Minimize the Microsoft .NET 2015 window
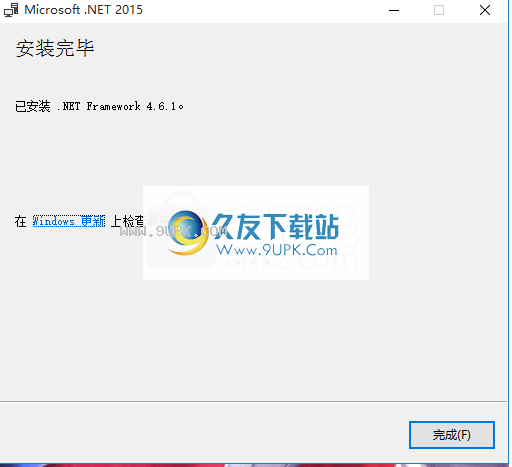This screenshot has width=512, height=467. point(394,10)
